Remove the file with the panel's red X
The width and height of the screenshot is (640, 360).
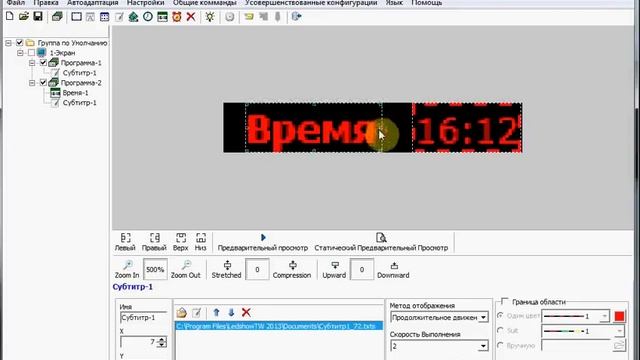click(246, 313)
